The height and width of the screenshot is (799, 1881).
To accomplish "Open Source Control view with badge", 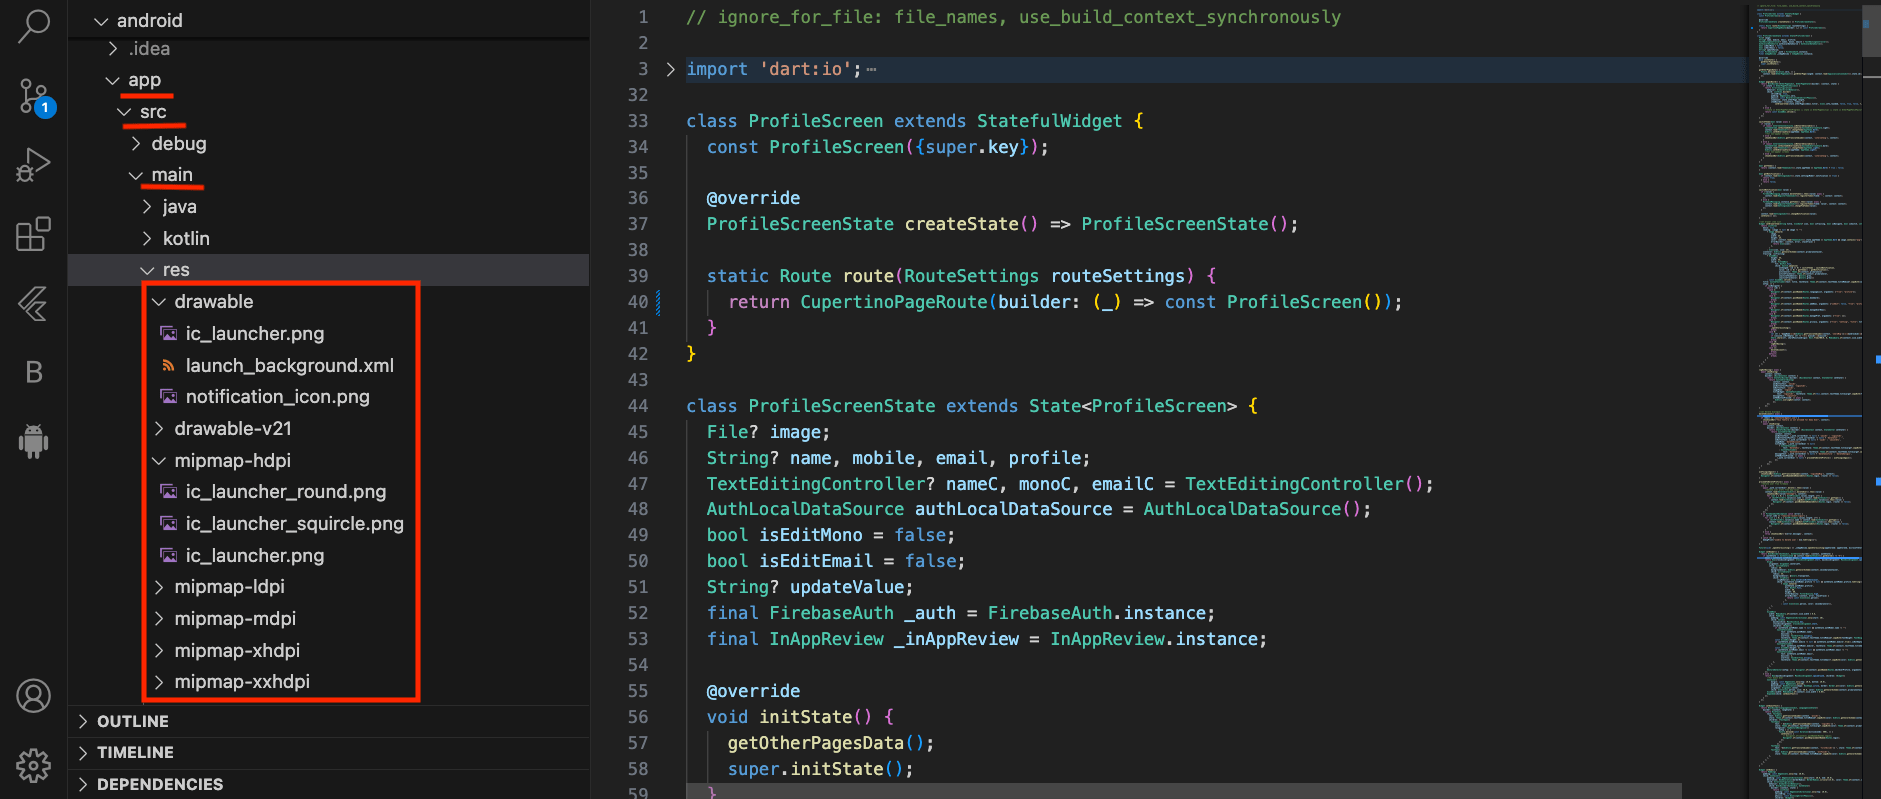I will [34, 97].
